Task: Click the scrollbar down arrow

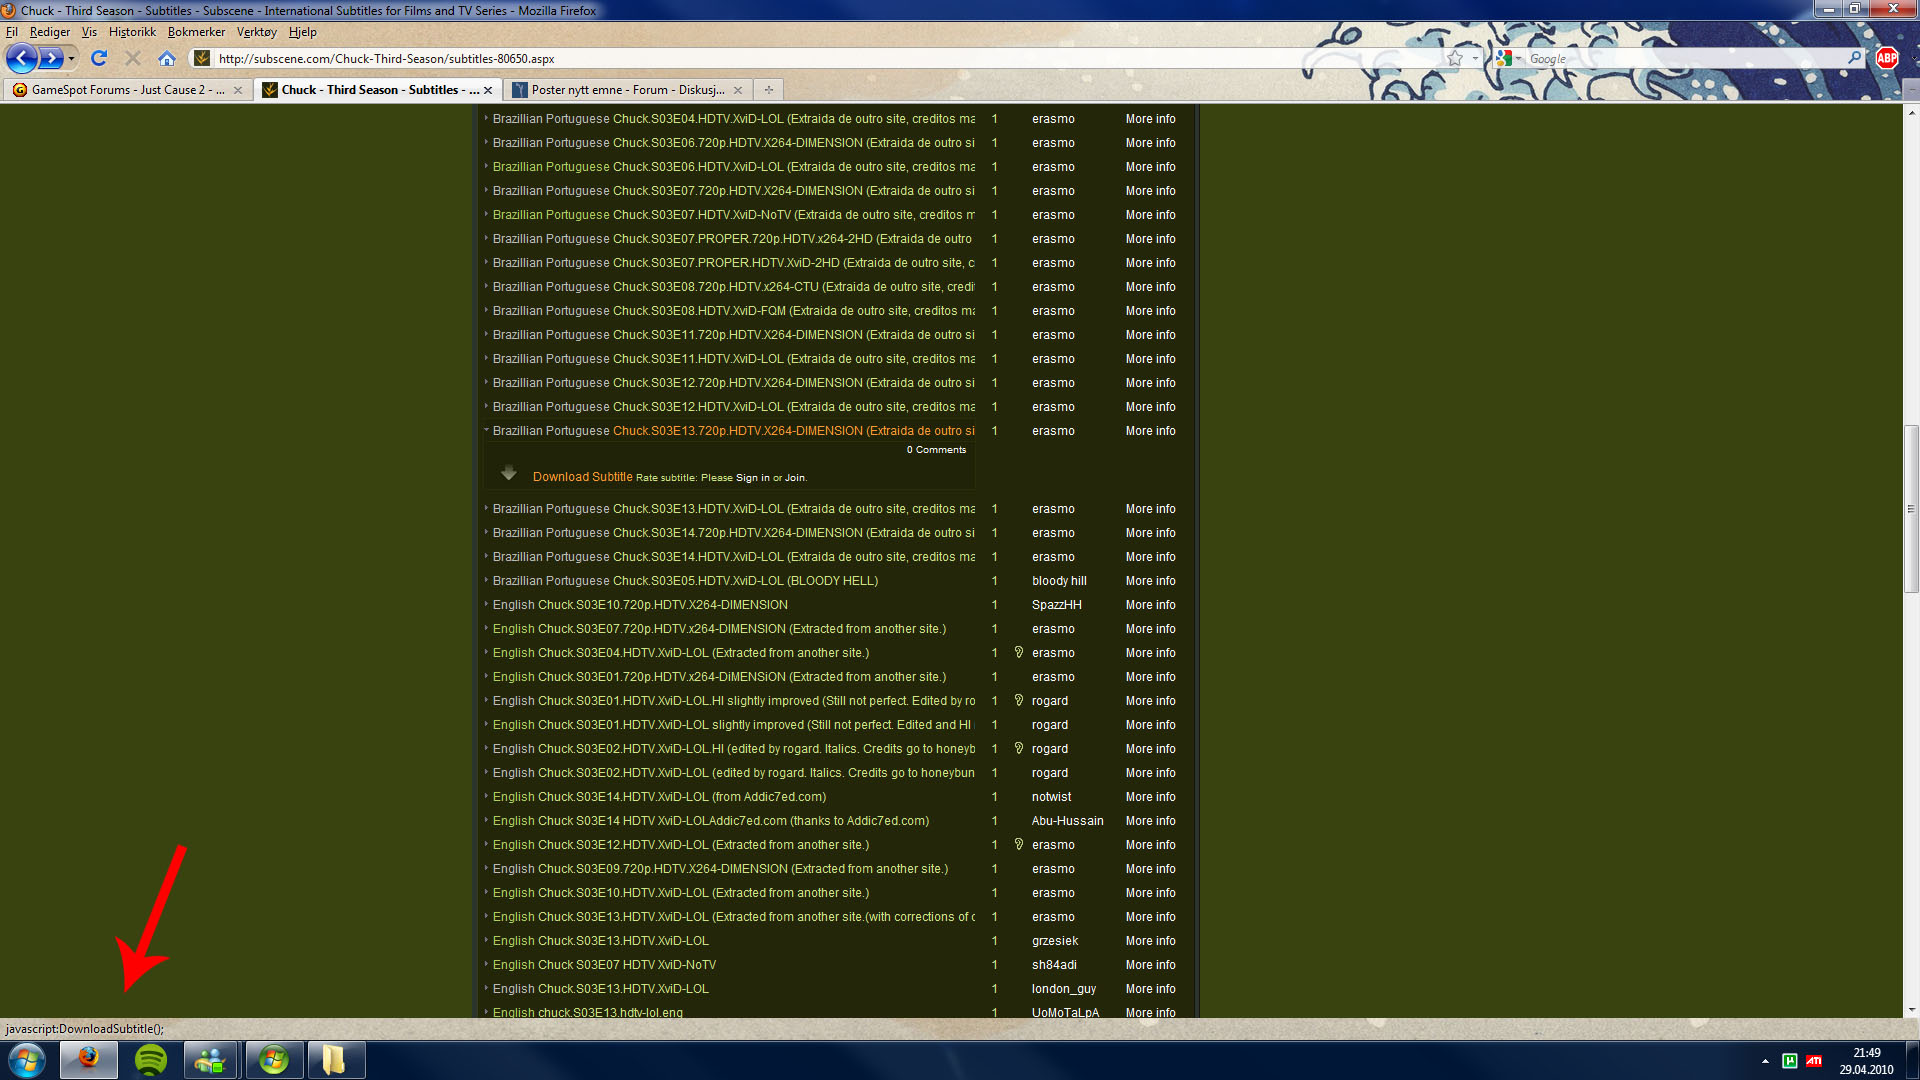Action: pos(1911,1010)
